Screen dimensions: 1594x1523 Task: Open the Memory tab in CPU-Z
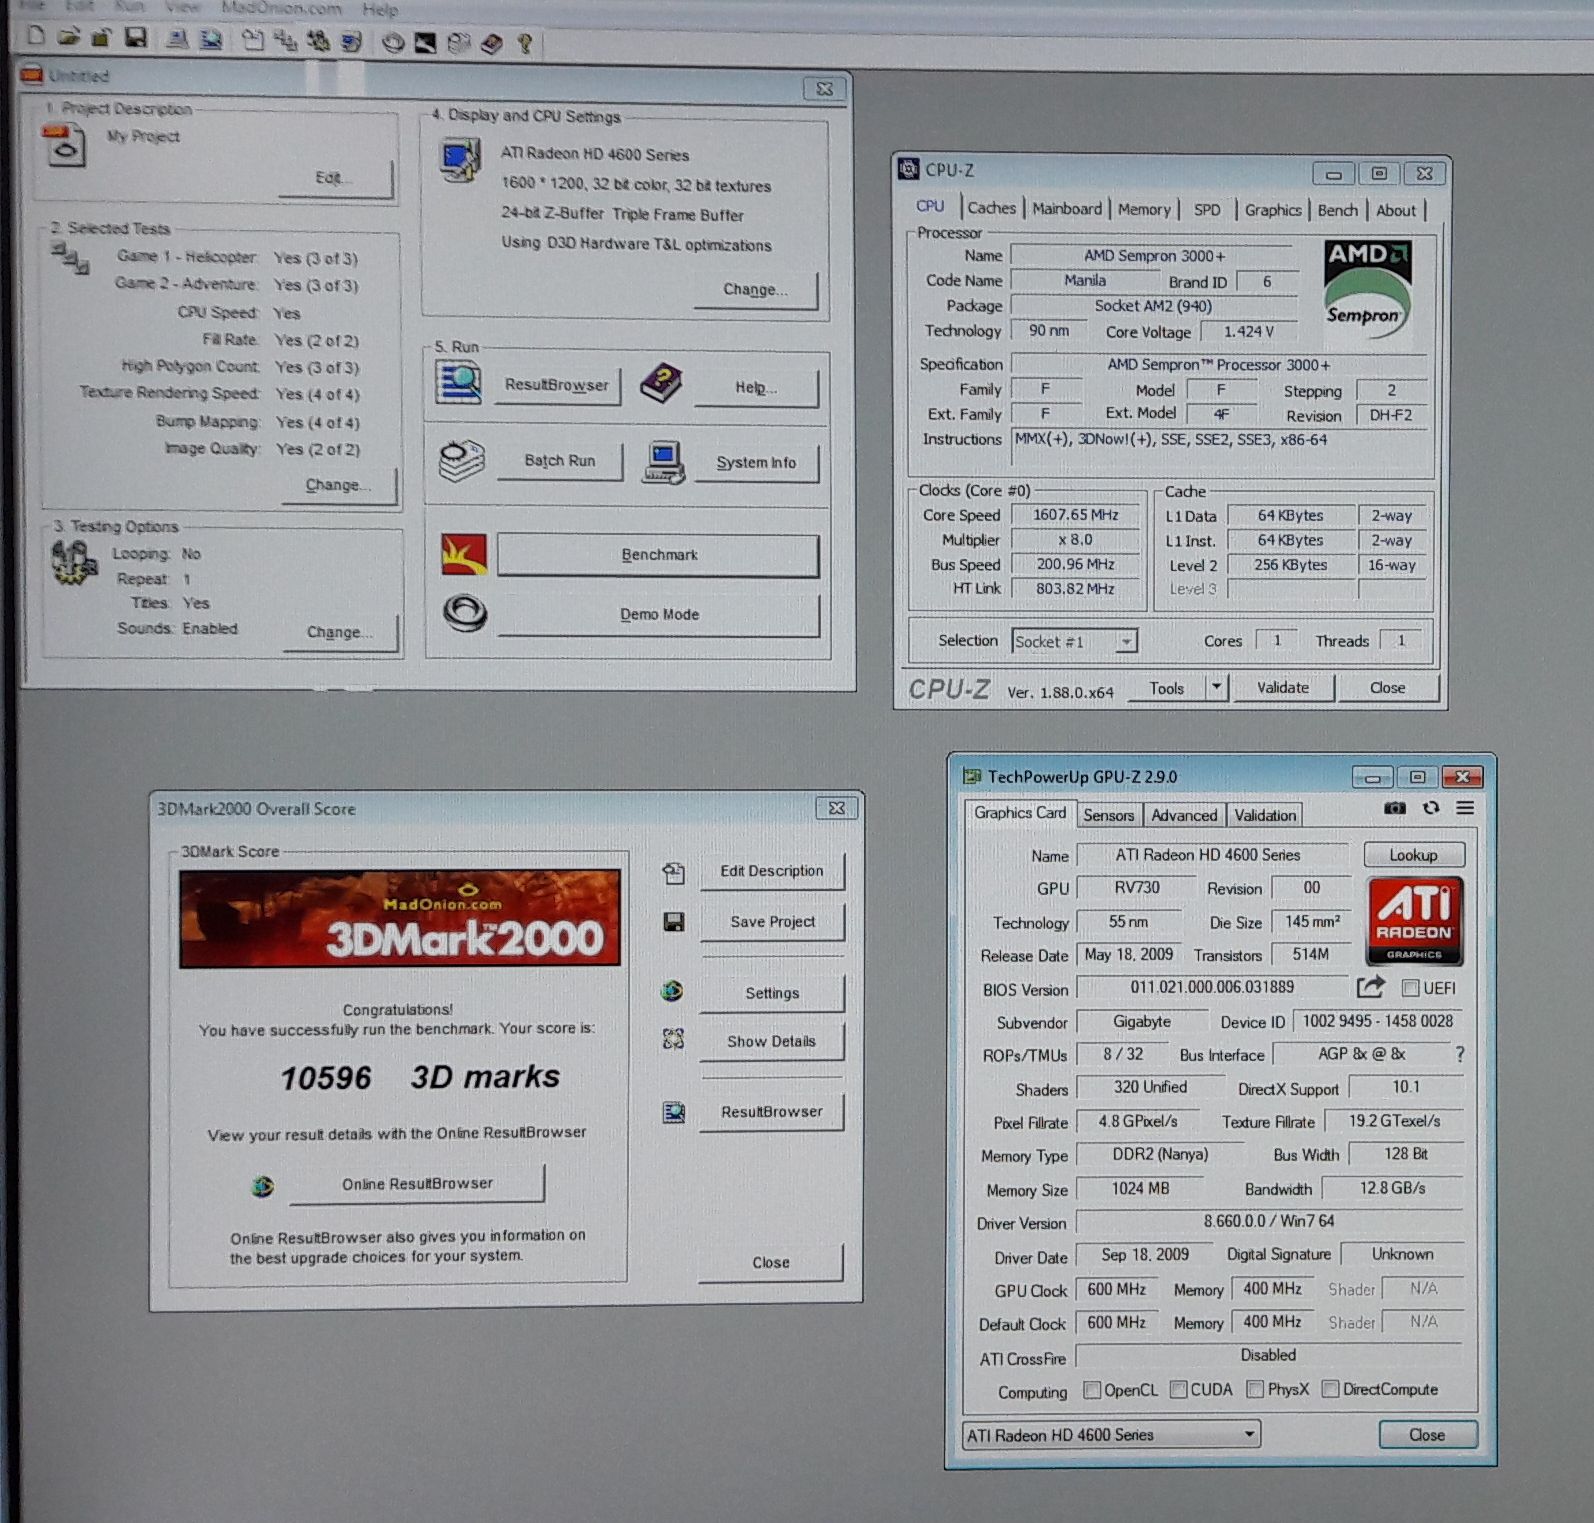[x=1144, y=209]
